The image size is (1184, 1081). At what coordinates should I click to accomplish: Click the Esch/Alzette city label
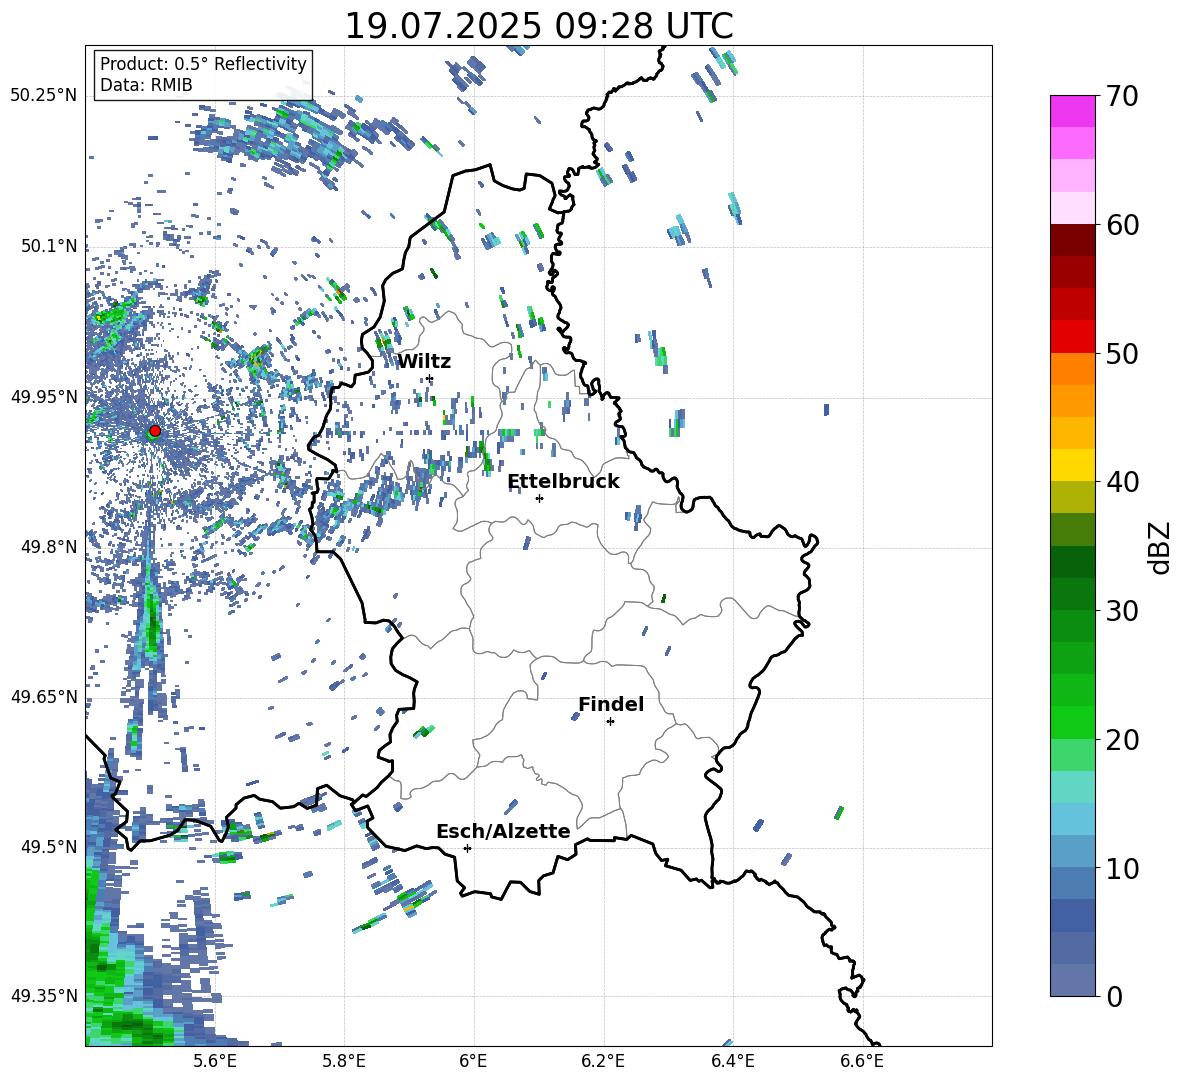[503, 831]
